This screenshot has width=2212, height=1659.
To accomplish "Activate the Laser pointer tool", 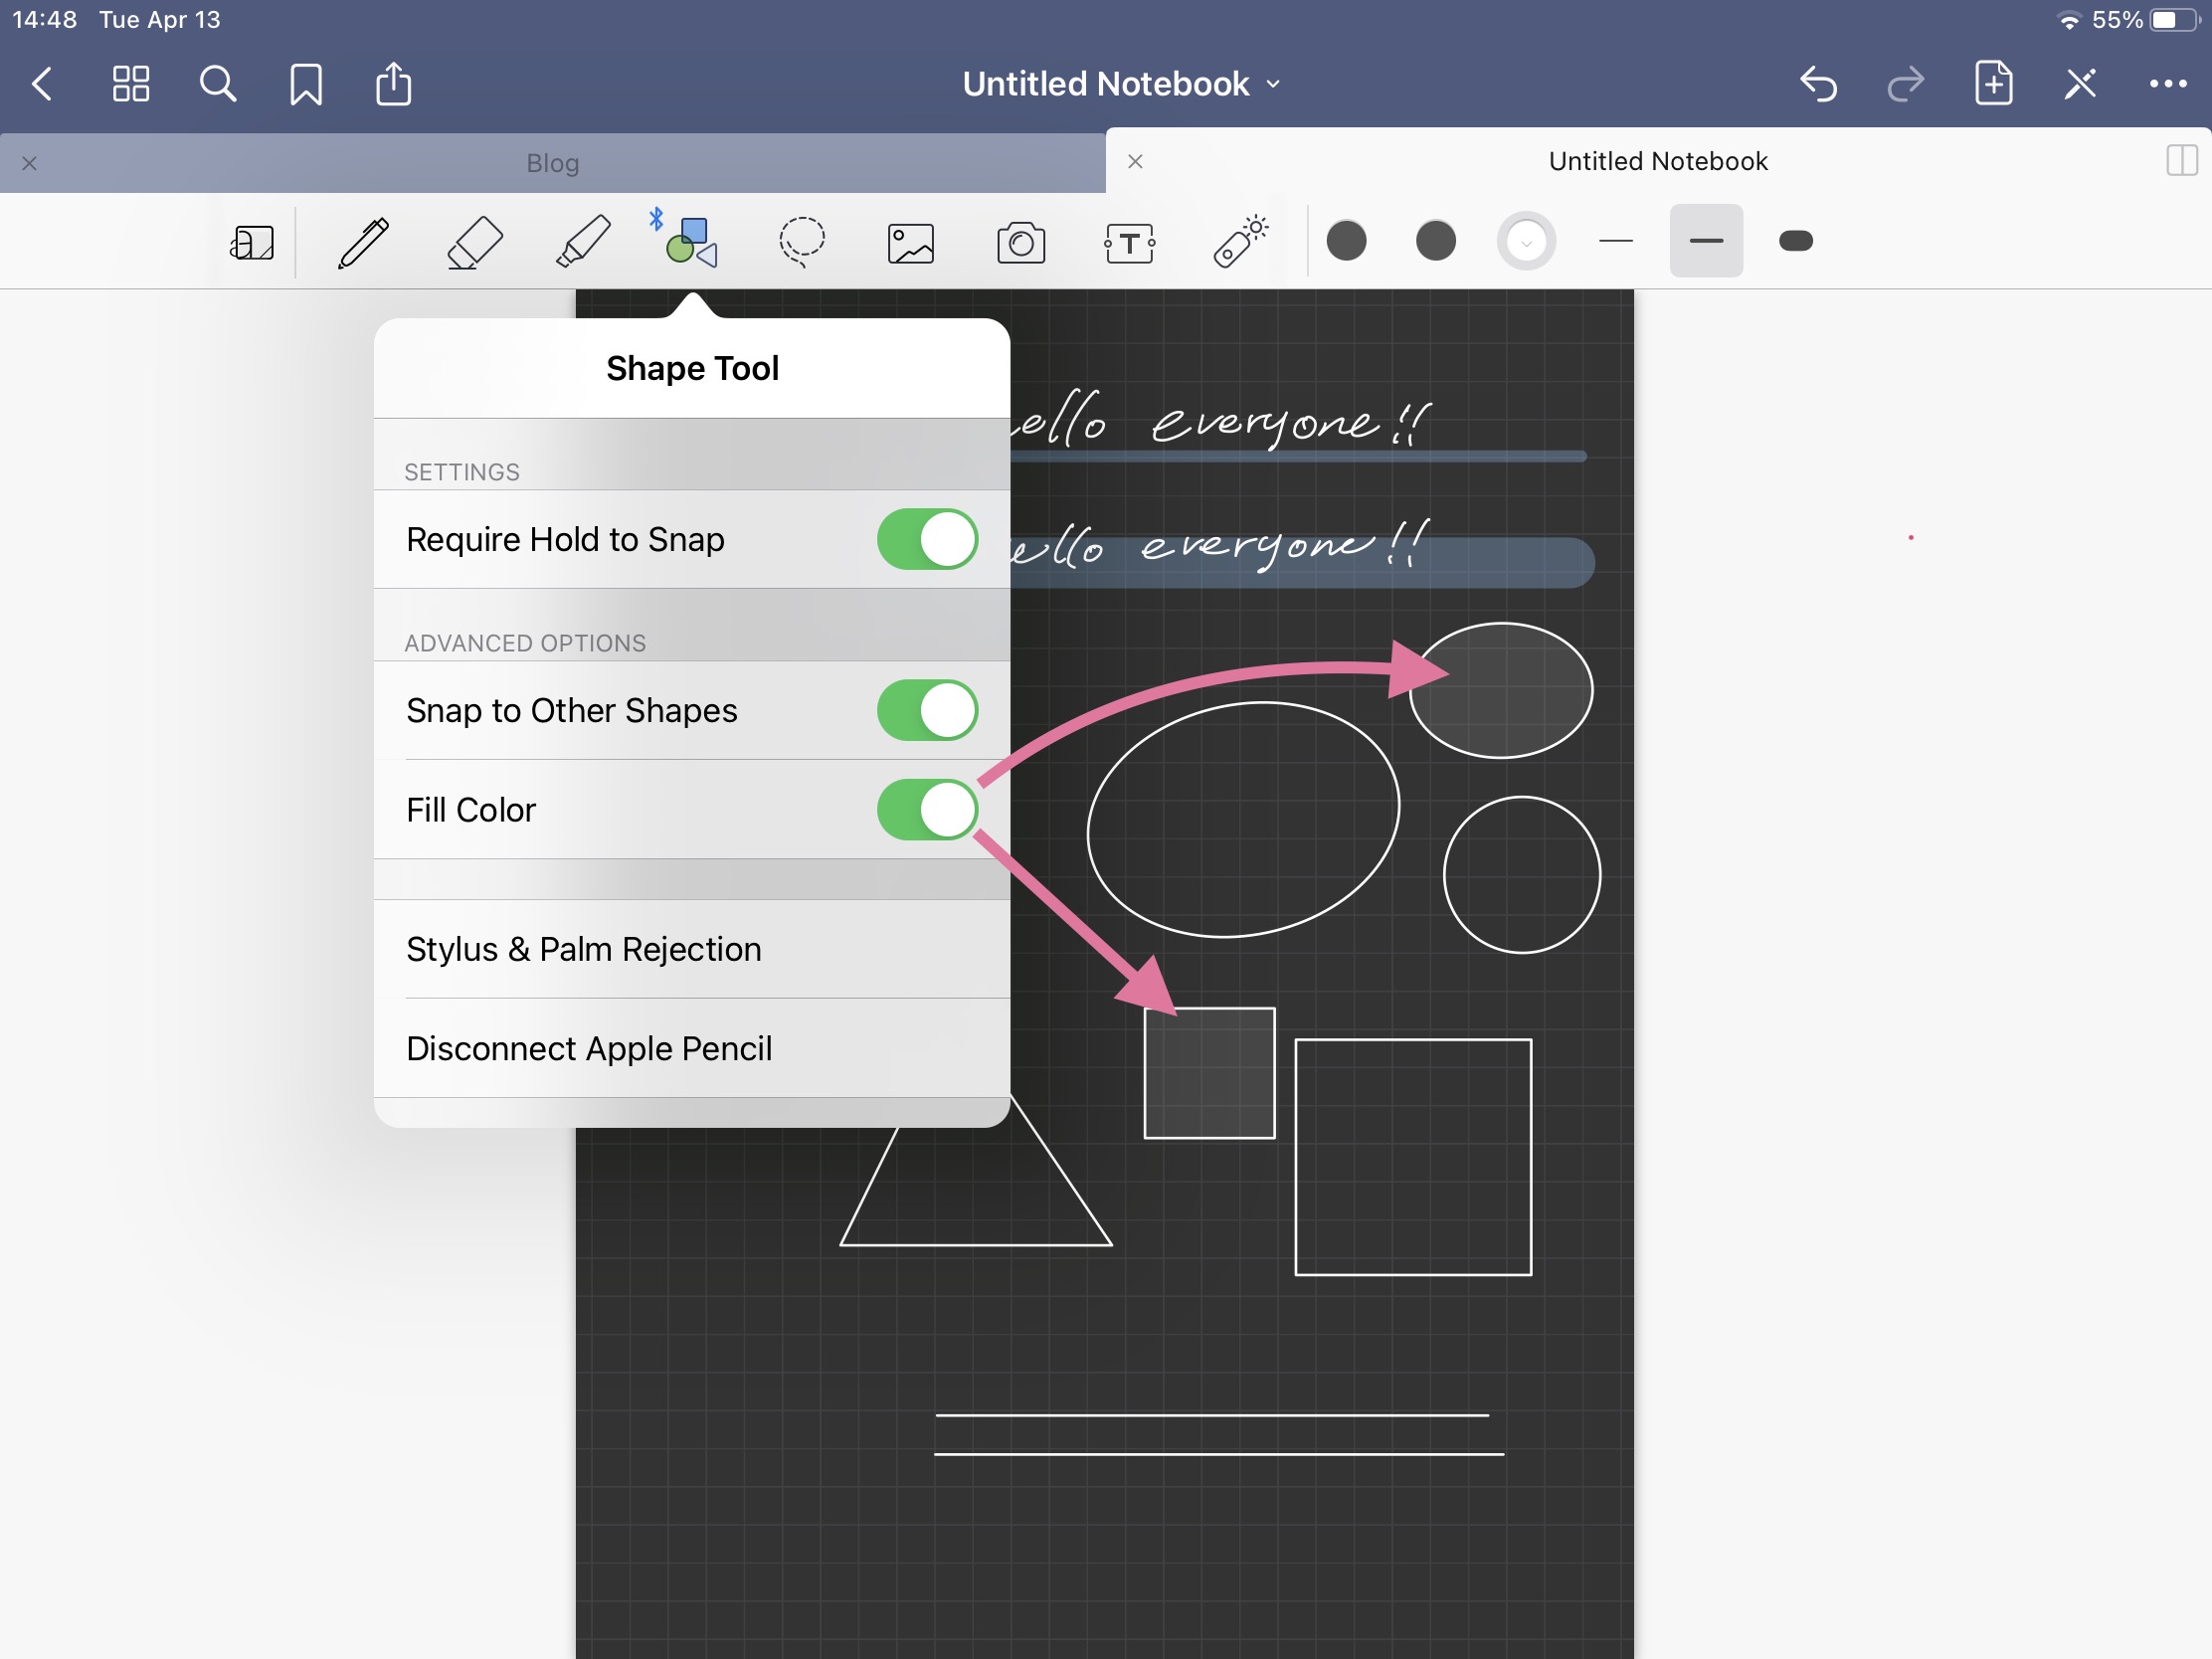I will 1240,243.
